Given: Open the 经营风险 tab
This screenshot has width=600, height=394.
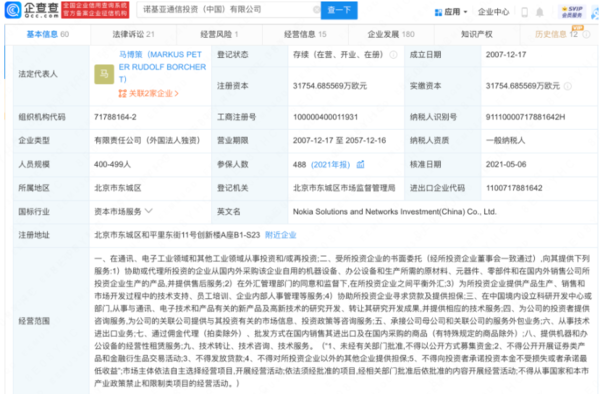Looking at the screenshot, I should [219, 34].
